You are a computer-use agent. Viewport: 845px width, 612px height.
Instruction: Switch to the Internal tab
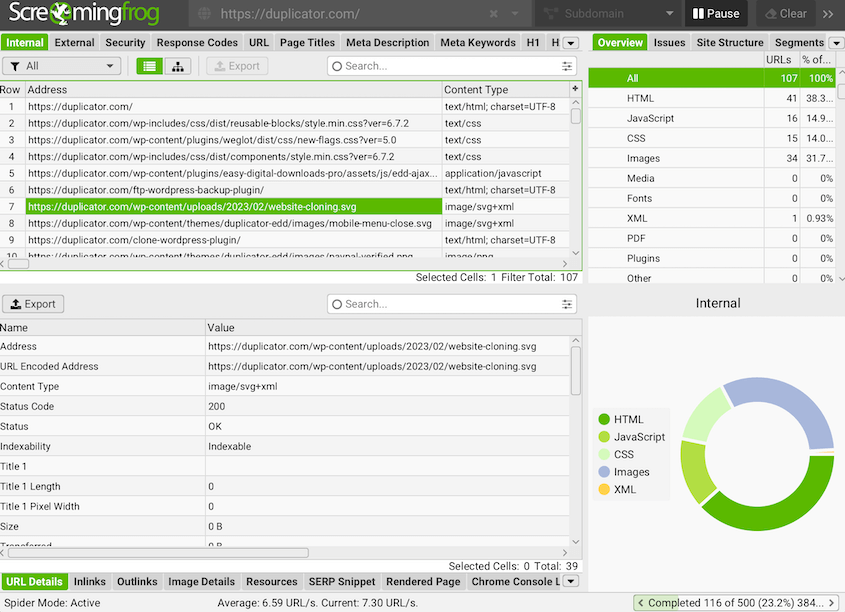pyautogui.click(x=25, y=43)
